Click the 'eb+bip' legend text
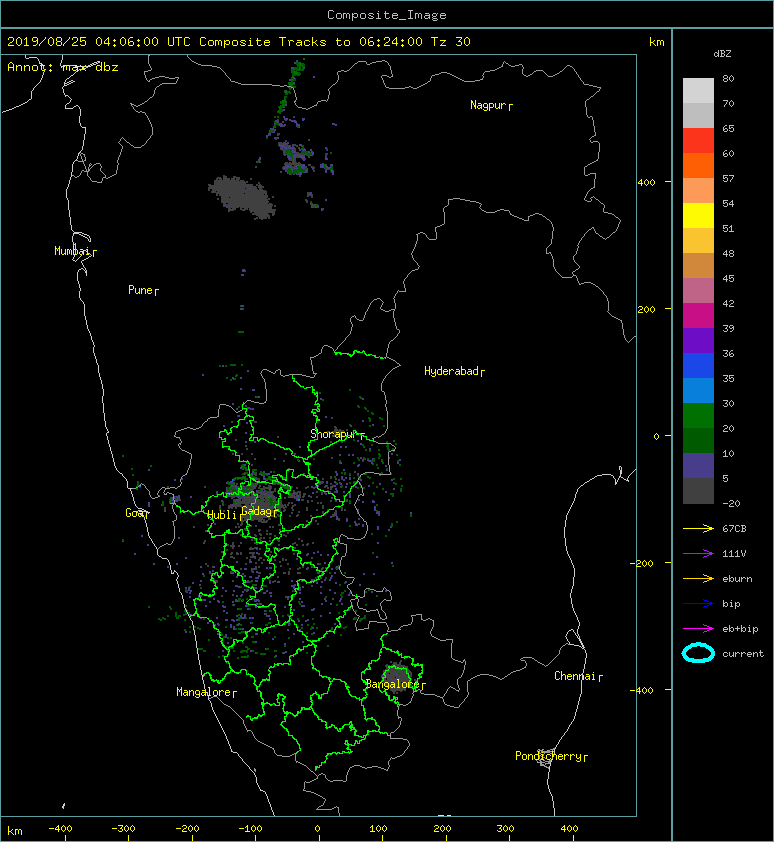 click(740, 629)
